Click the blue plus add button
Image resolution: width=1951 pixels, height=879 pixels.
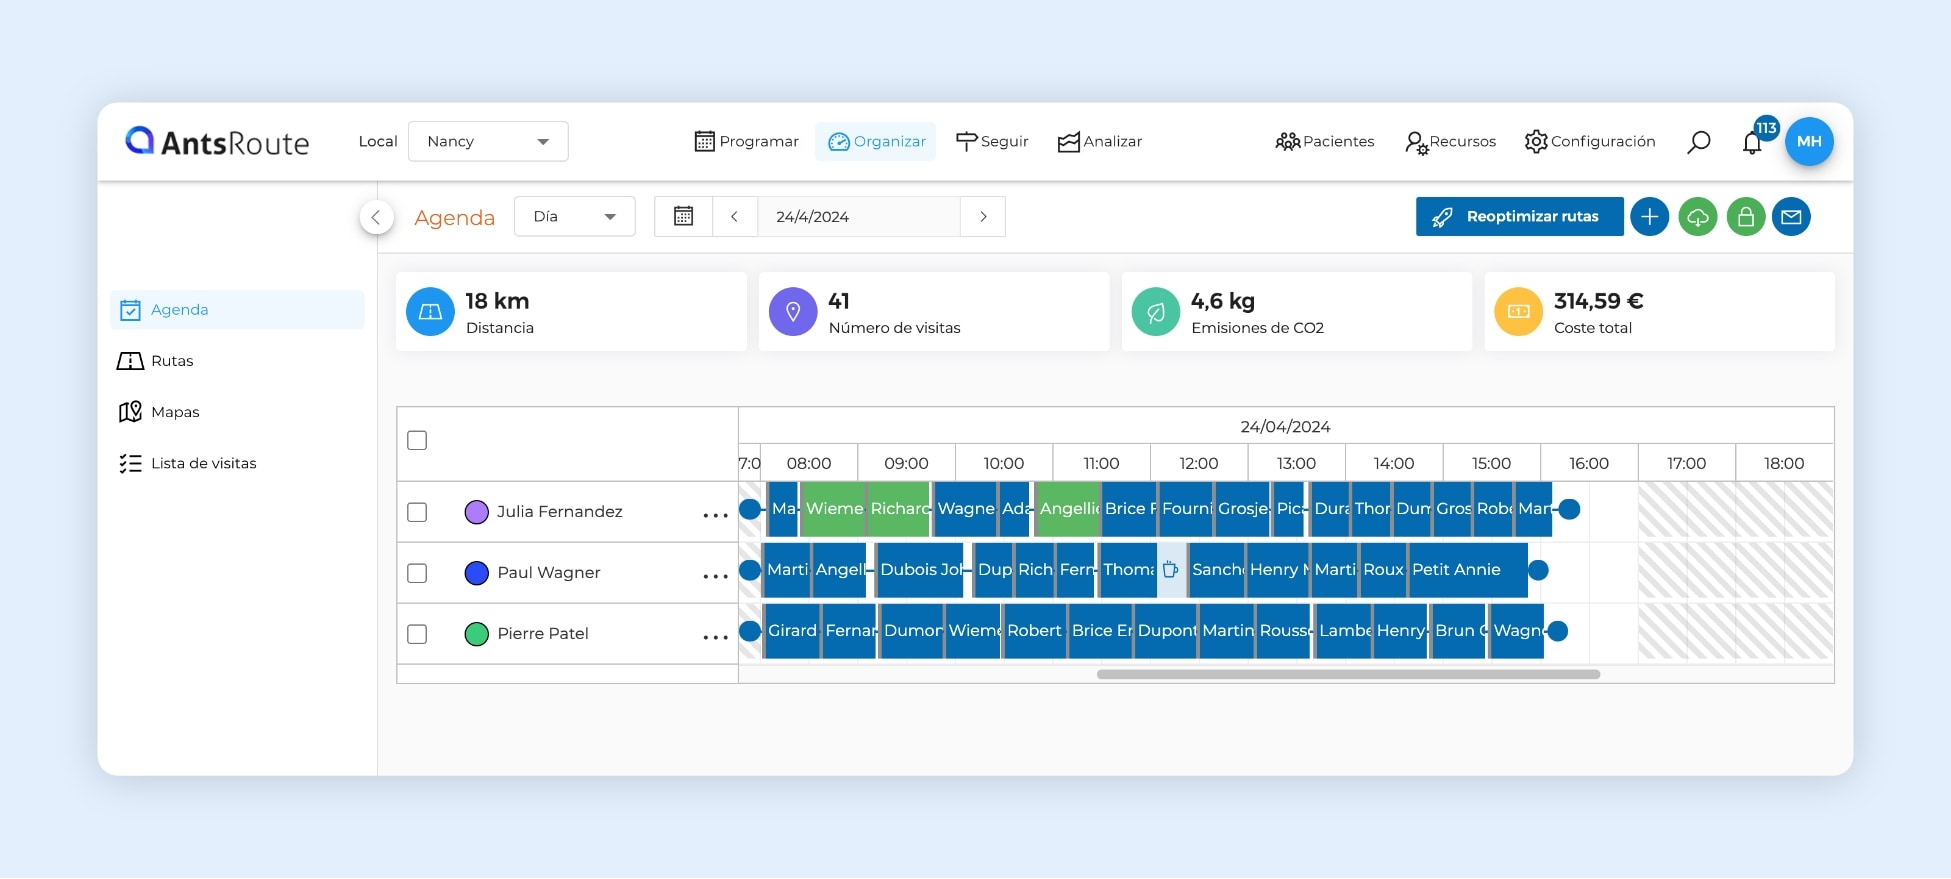[1649, 217]
